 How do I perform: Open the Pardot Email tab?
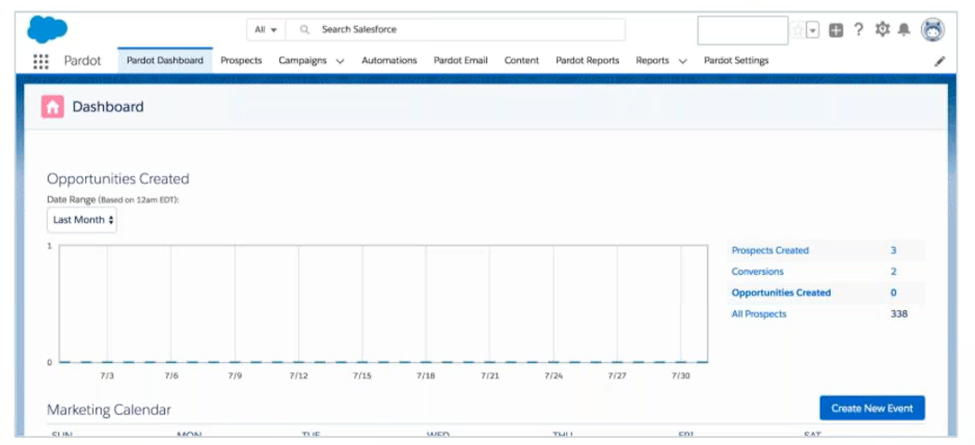[460, 61]
